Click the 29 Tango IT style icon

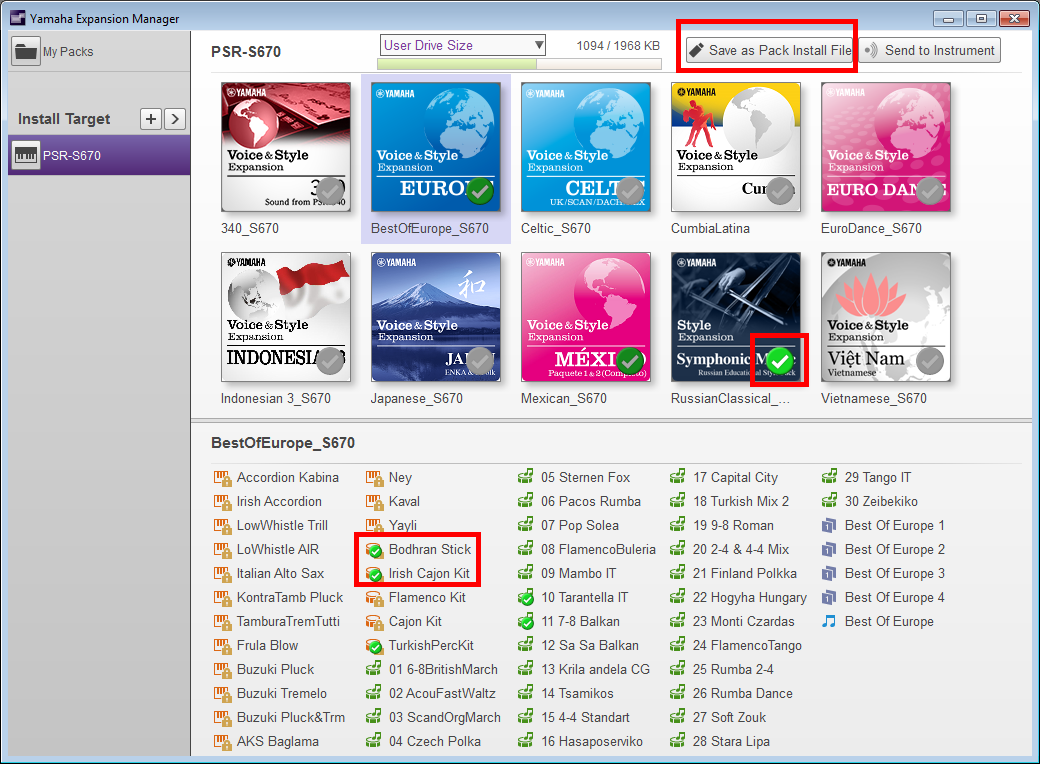[x=830, y=478]
